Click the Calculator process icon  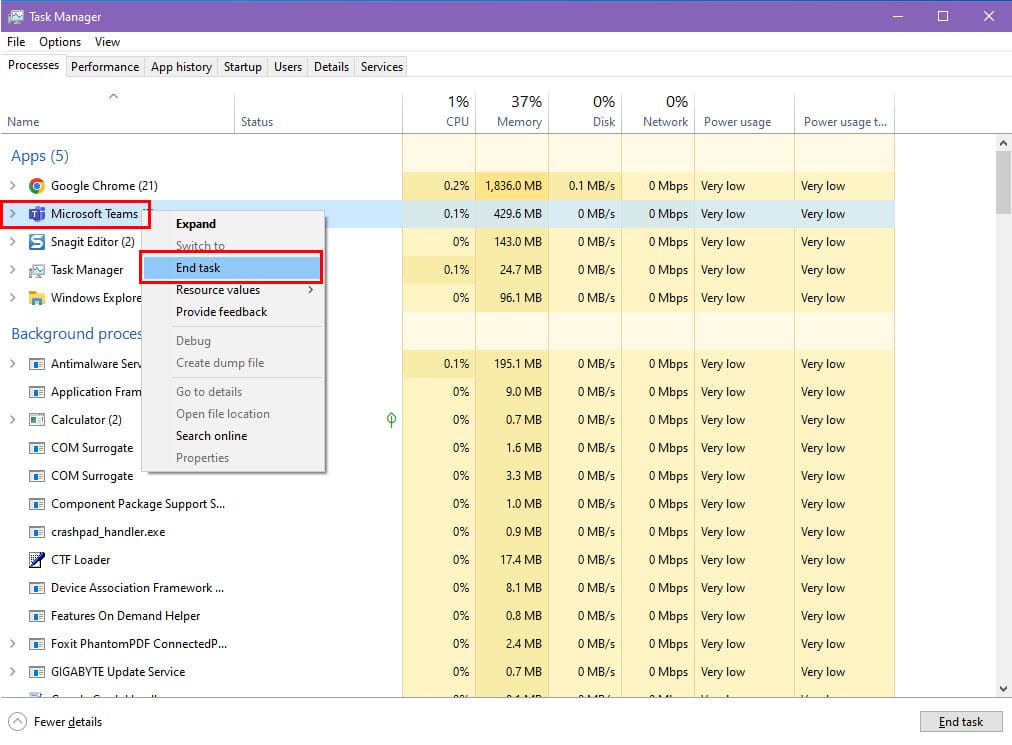pos(37,420)
